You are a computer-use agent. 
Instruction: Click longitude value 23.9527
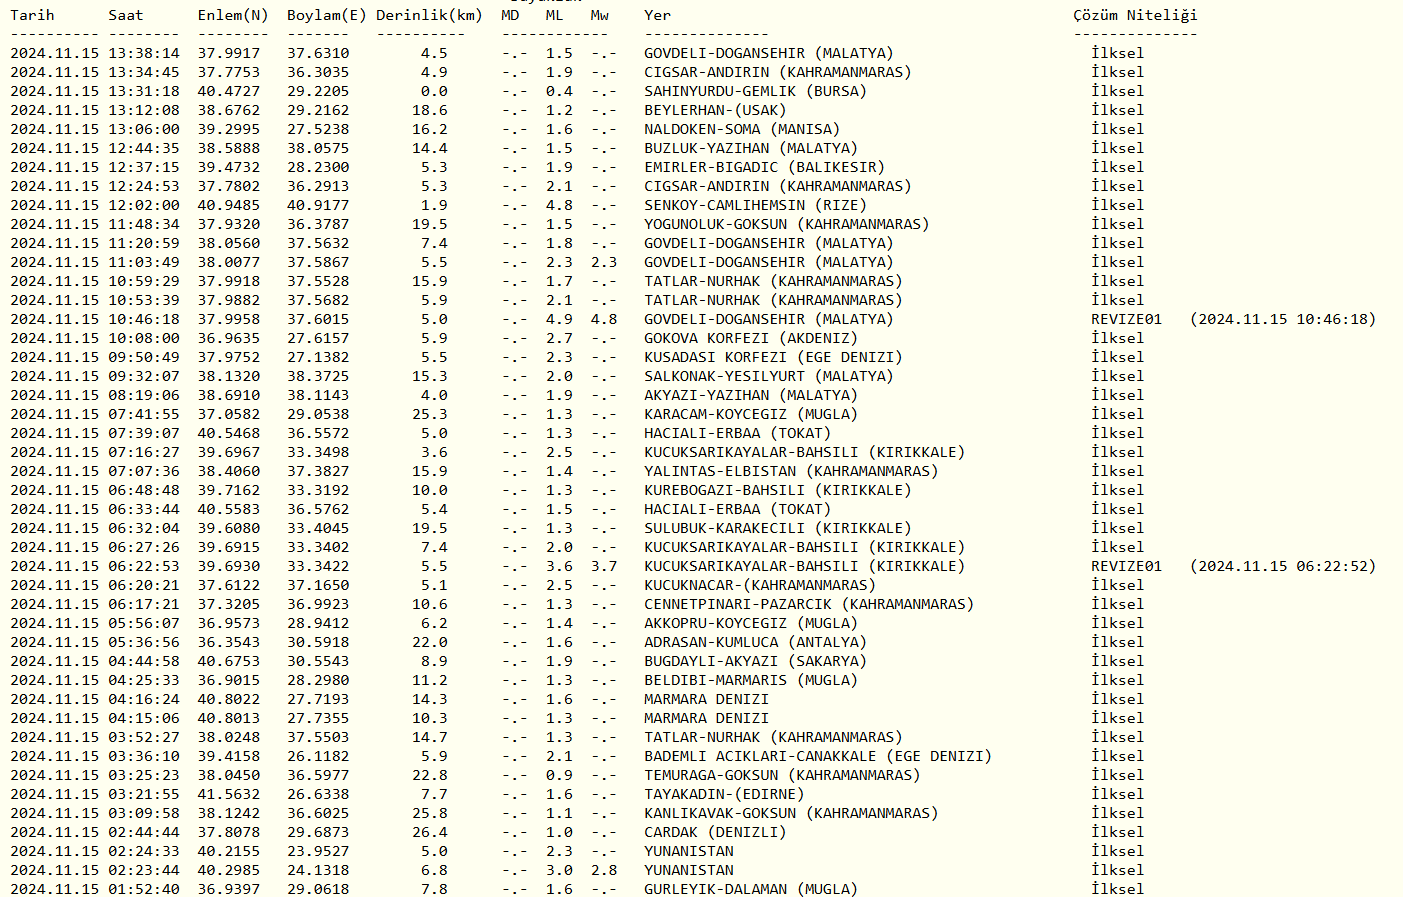[318, 851]
